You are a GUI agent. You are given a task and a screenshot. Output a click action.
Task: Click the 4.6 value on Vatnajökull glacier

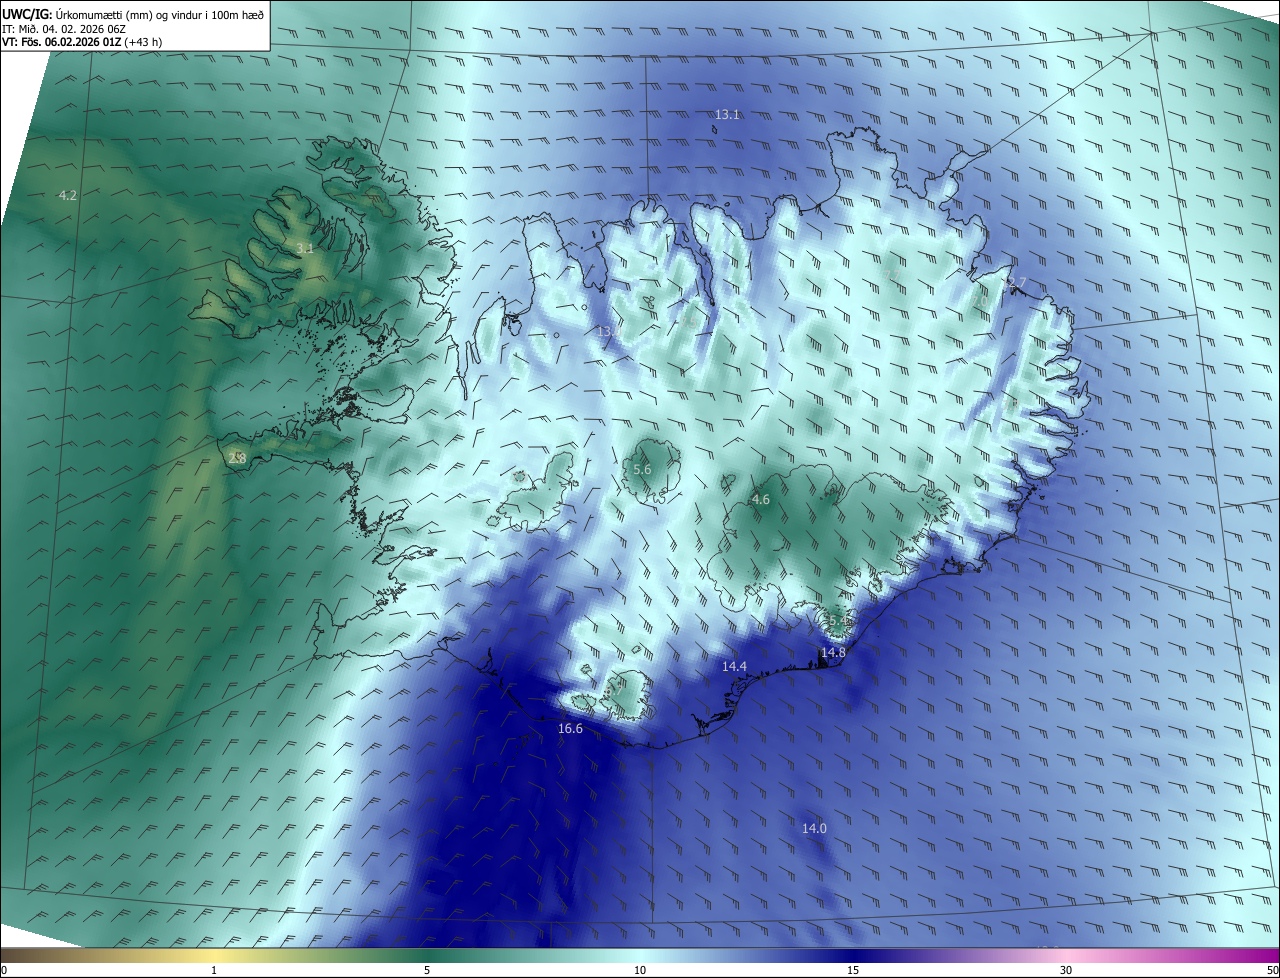click(x=760, y=500)
